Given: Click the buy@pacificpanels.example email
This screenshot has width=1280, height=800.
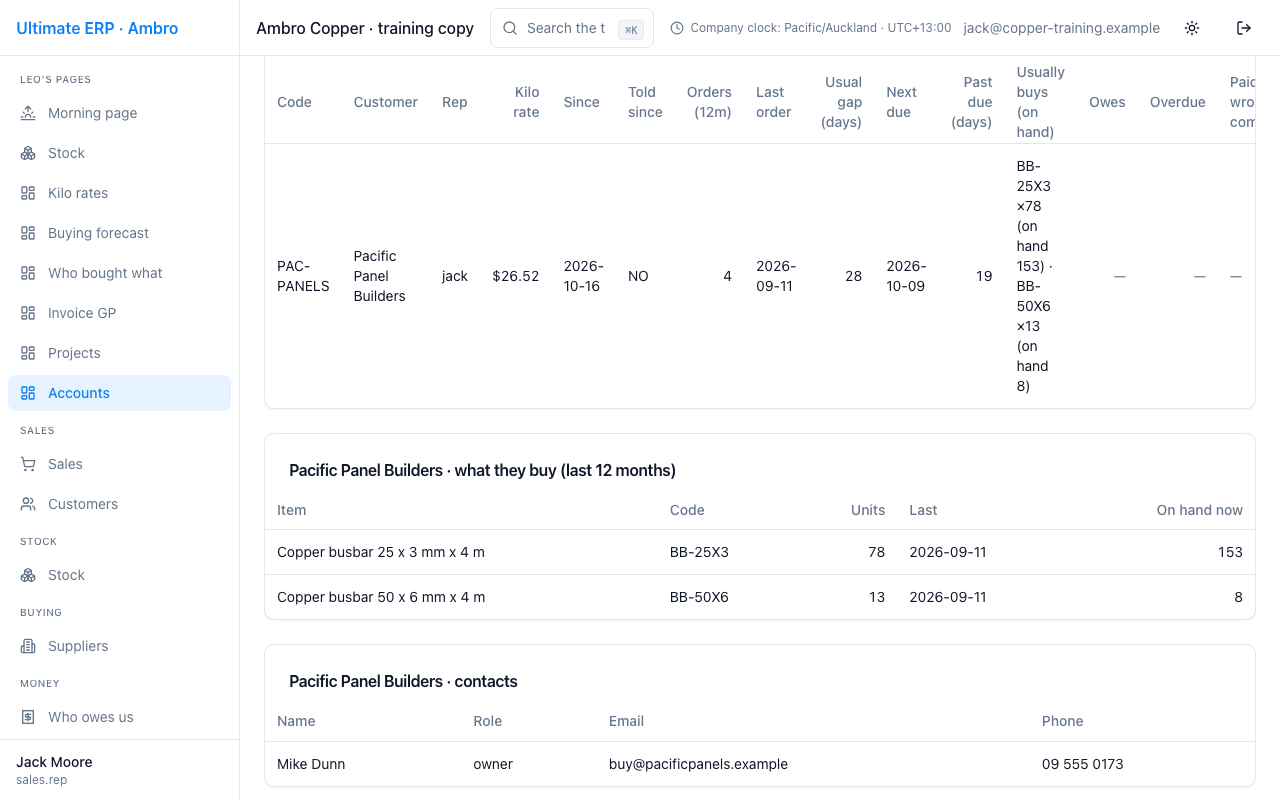Looking at the screenshot, I should [698, 764].
